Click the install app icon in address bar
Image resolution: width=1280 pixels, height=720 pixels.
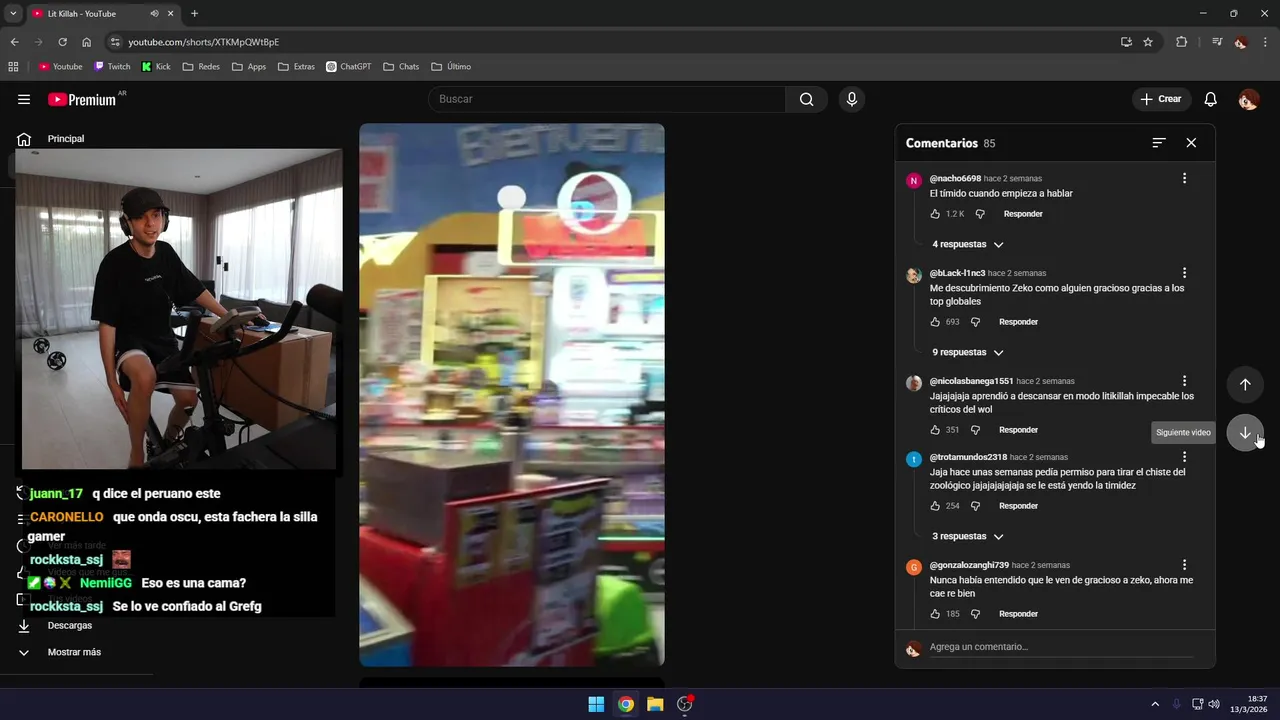pyautogui.click(x=1126, y=42)
